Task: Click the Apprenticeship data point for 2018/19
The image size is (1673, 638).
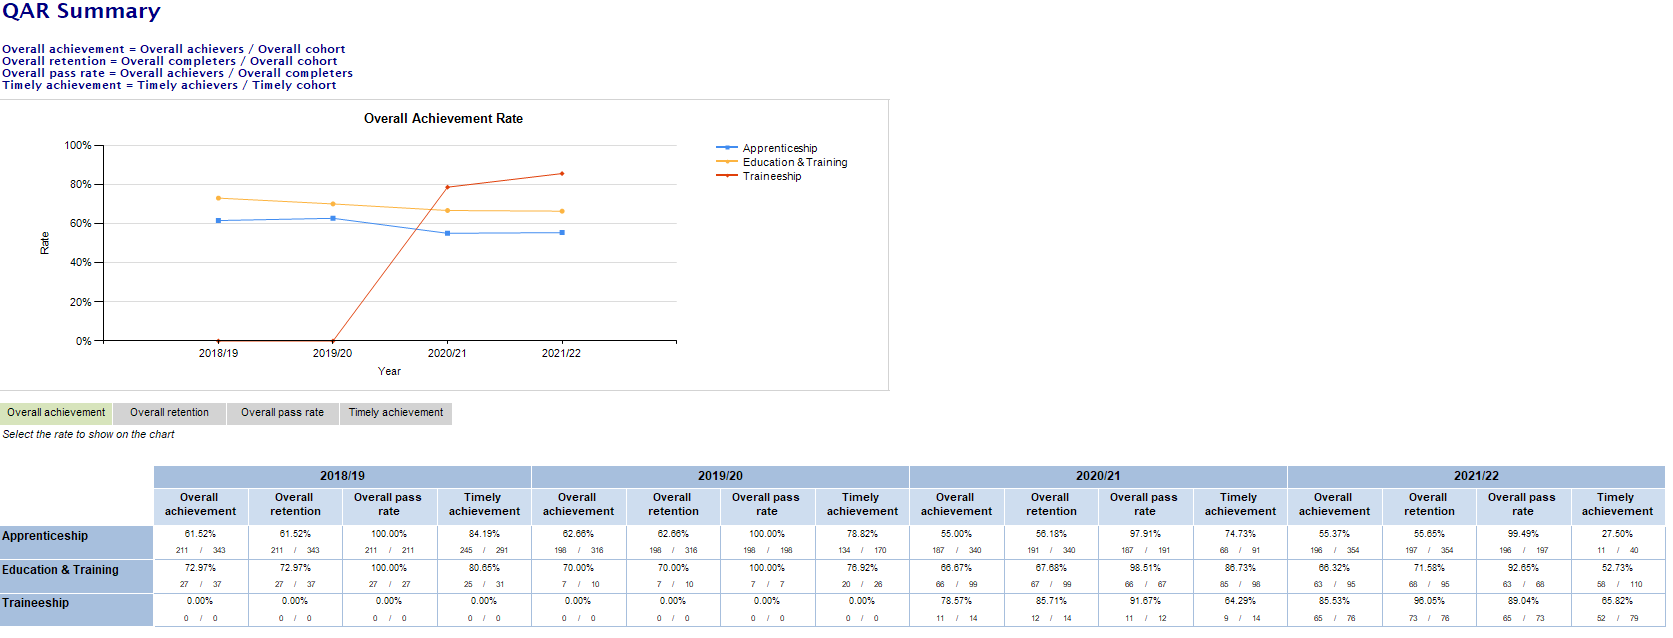Action: tap(219, 221)
